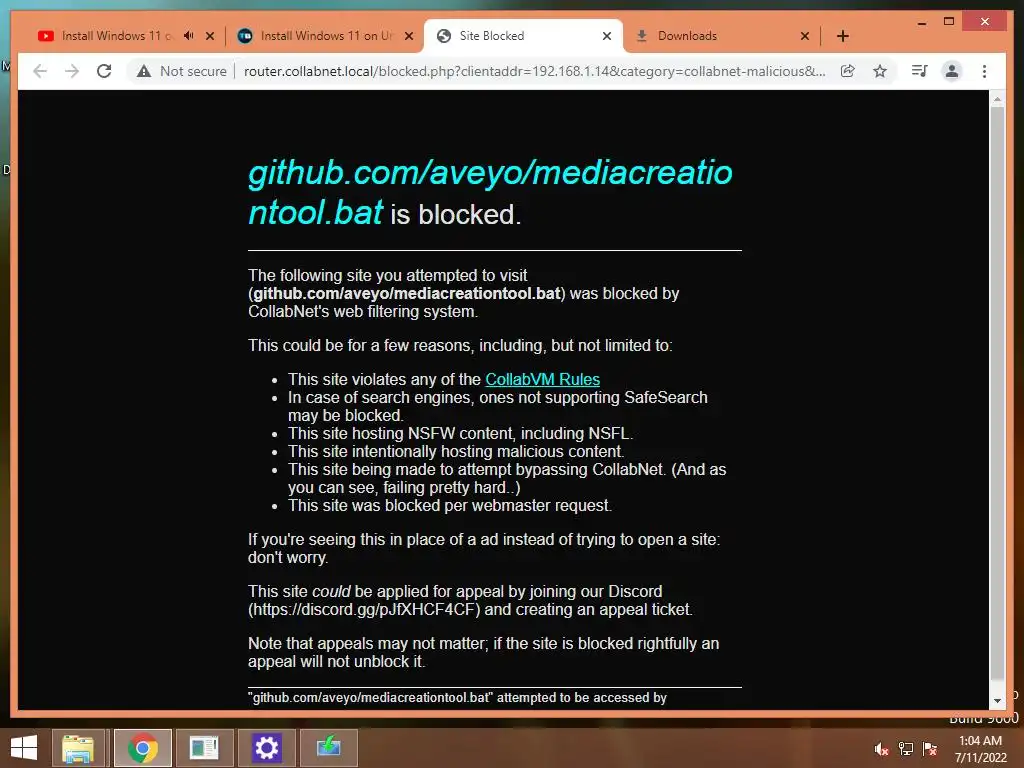Screen dimensions: 1024x768
Task: Click the muted volume tray icon
Action: [882, 749]
